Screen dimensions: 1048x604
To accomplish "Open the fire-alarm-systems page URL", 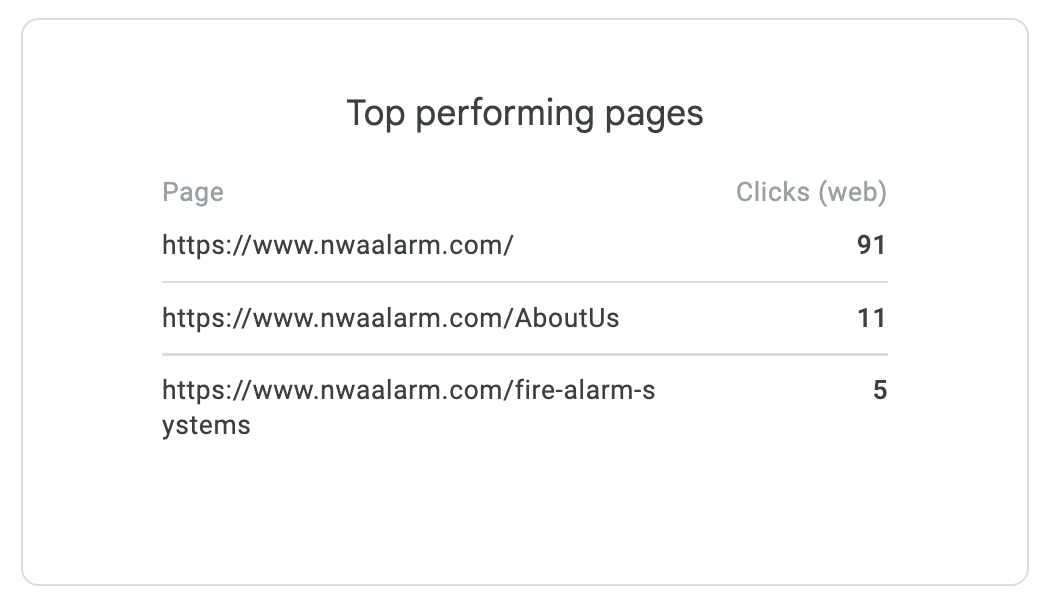I will coord(408,389).
